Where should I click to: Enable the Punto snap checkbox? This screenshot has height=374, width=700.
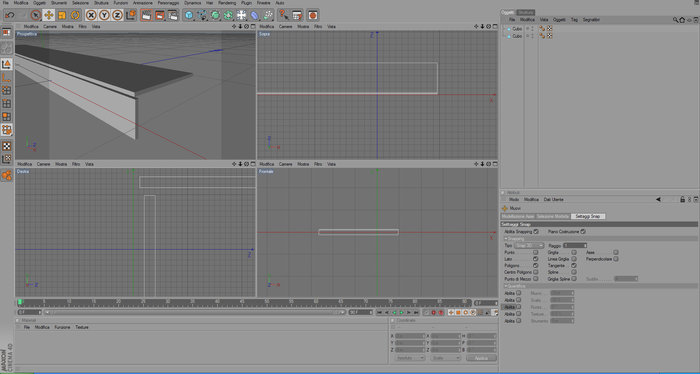(x=536, y=252)
